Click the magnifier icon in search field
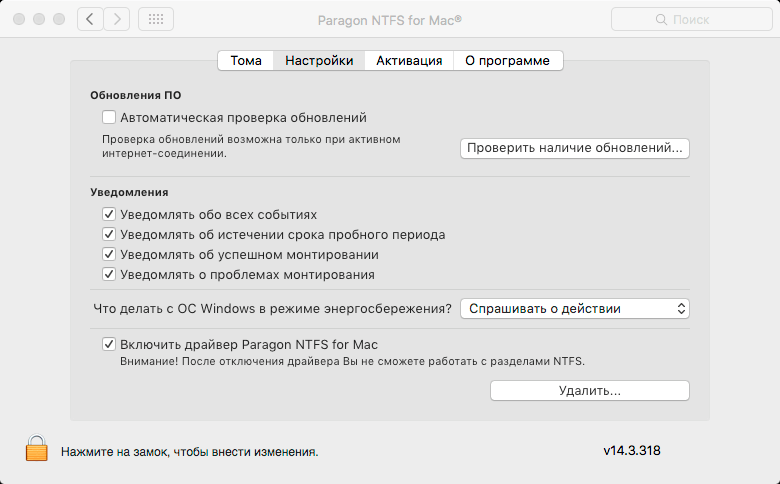 [x=661, y=19]
